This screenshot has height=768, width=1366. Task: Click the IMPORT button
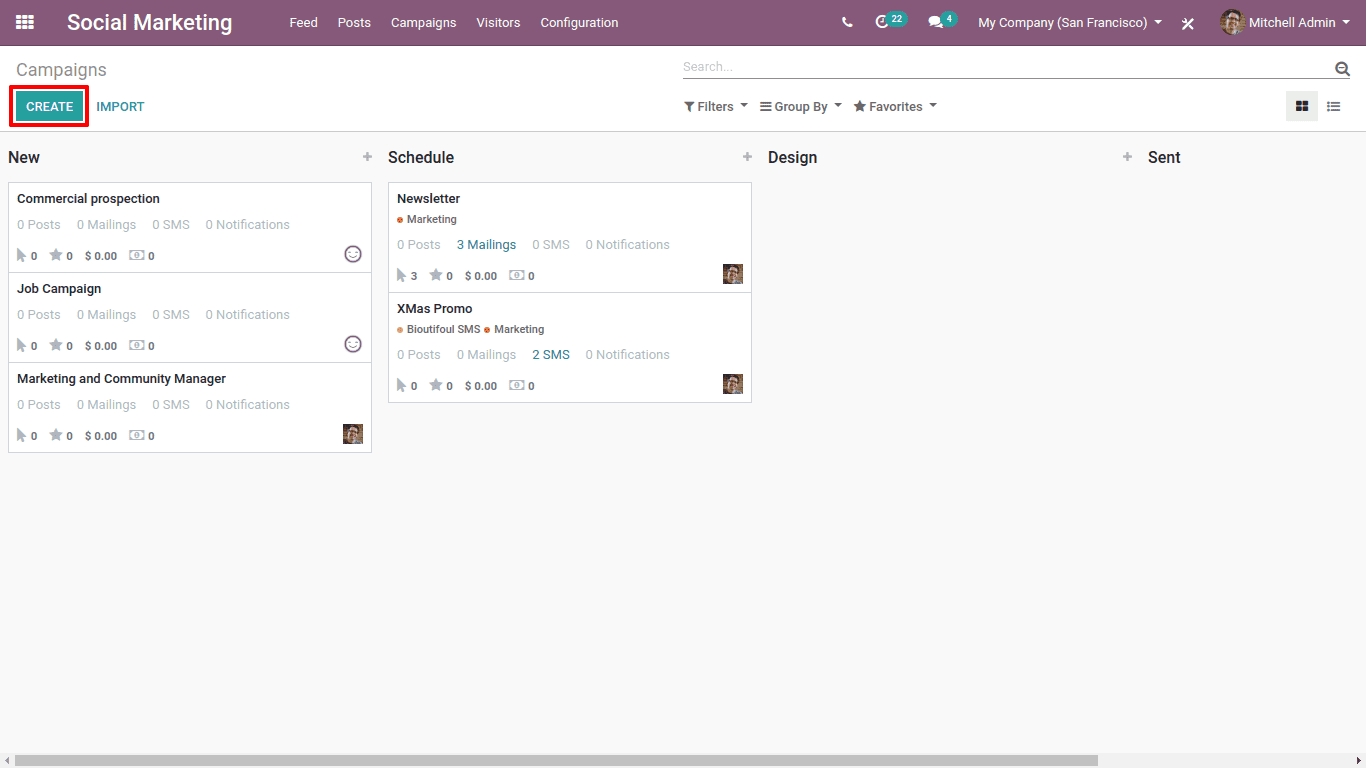pyautogui.click(x=120, y=106)
